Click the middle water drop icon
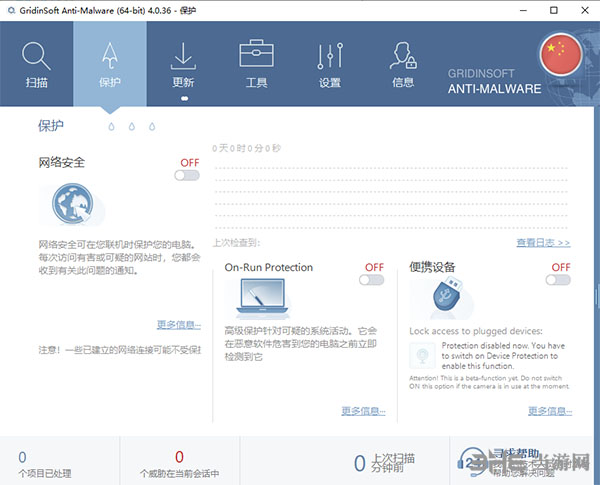The width and height of the screenshot is (600, 485). coord(132,126)
